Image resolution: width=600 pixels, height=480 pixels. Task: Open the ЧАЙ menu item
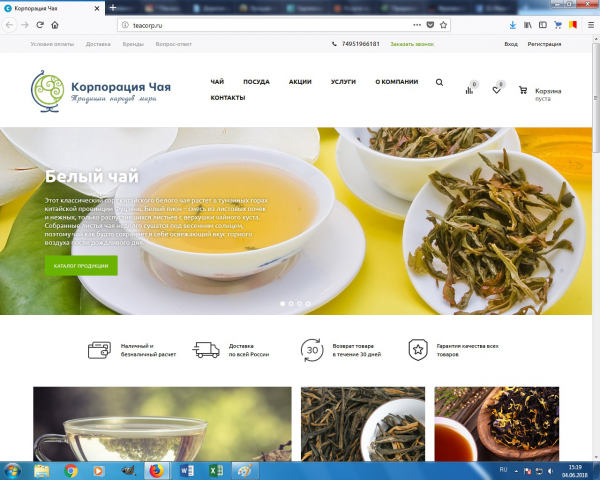[217, 82]
